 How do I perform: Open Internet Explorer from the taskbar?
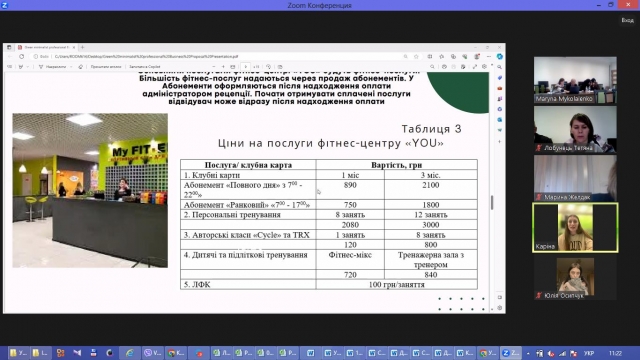pos(129,353)
